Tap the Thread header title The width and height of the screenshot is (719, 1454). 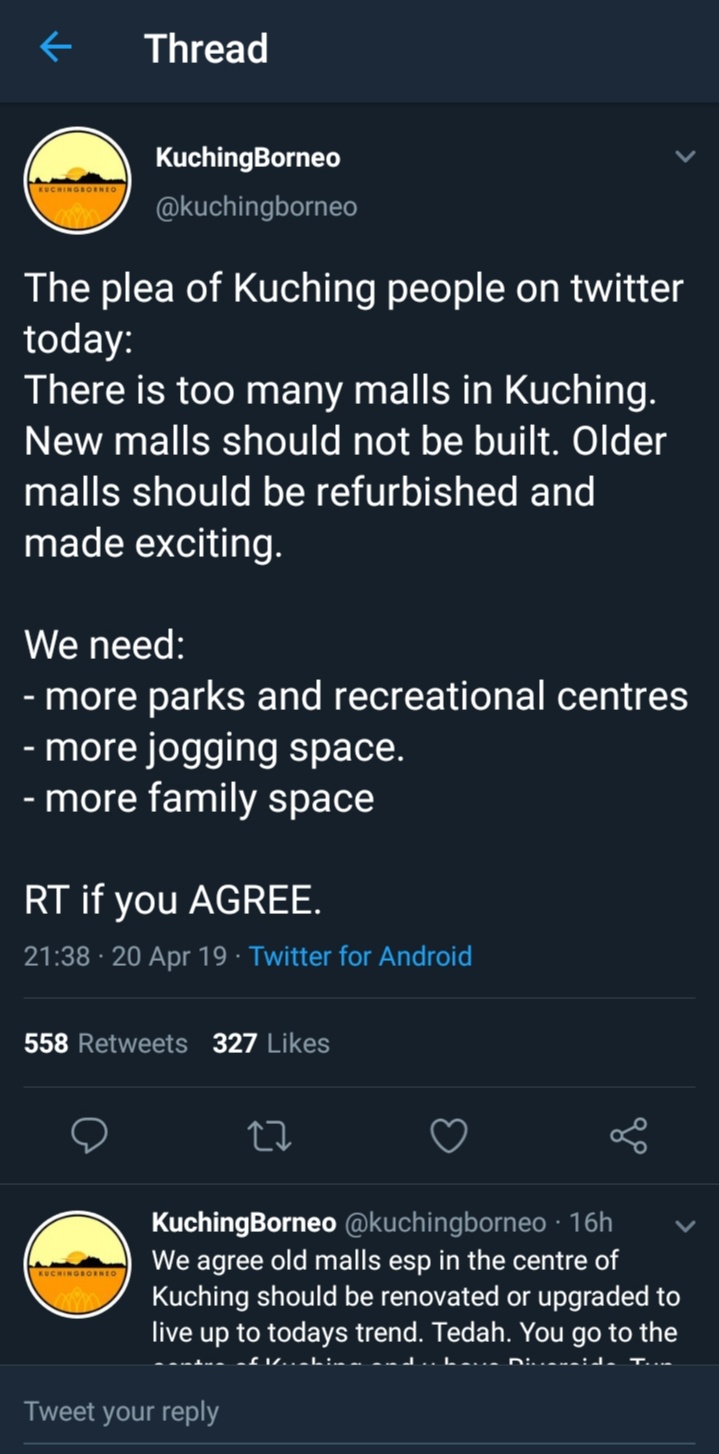point(206,48)
